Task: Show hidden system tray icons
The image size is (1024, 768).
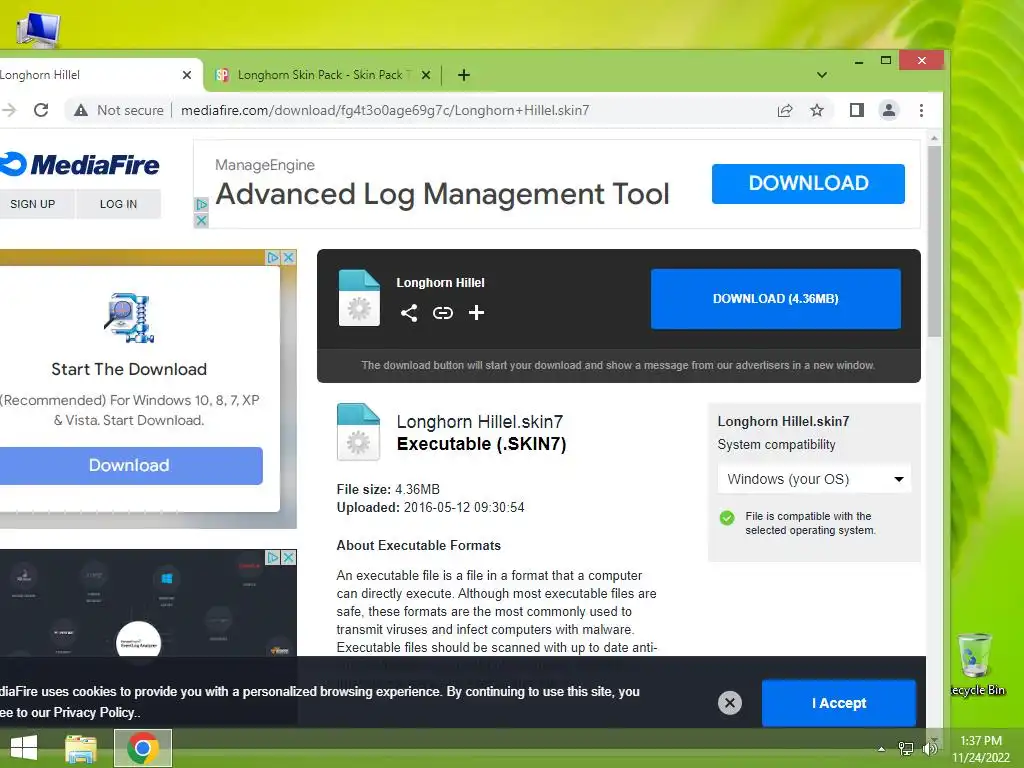Action: pyautogui.click(x=881, y=749)
